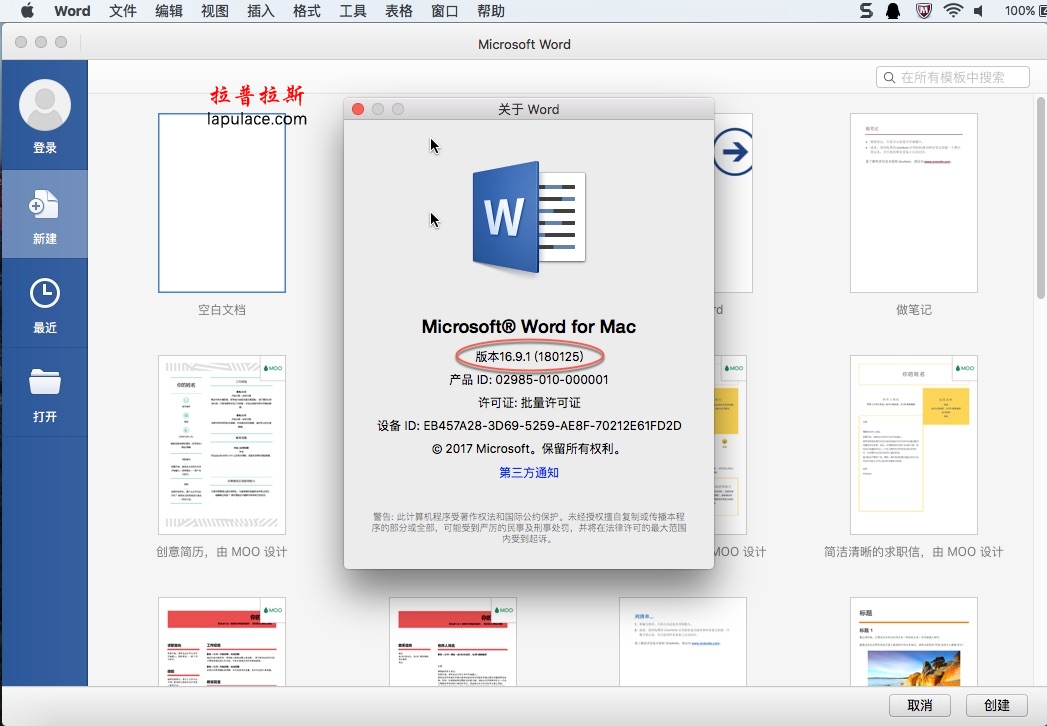The width and height of the screenshot is (1047, 726).
Task: Click the Microsoft® Word for Mac heading
Action: pos(529,327)
